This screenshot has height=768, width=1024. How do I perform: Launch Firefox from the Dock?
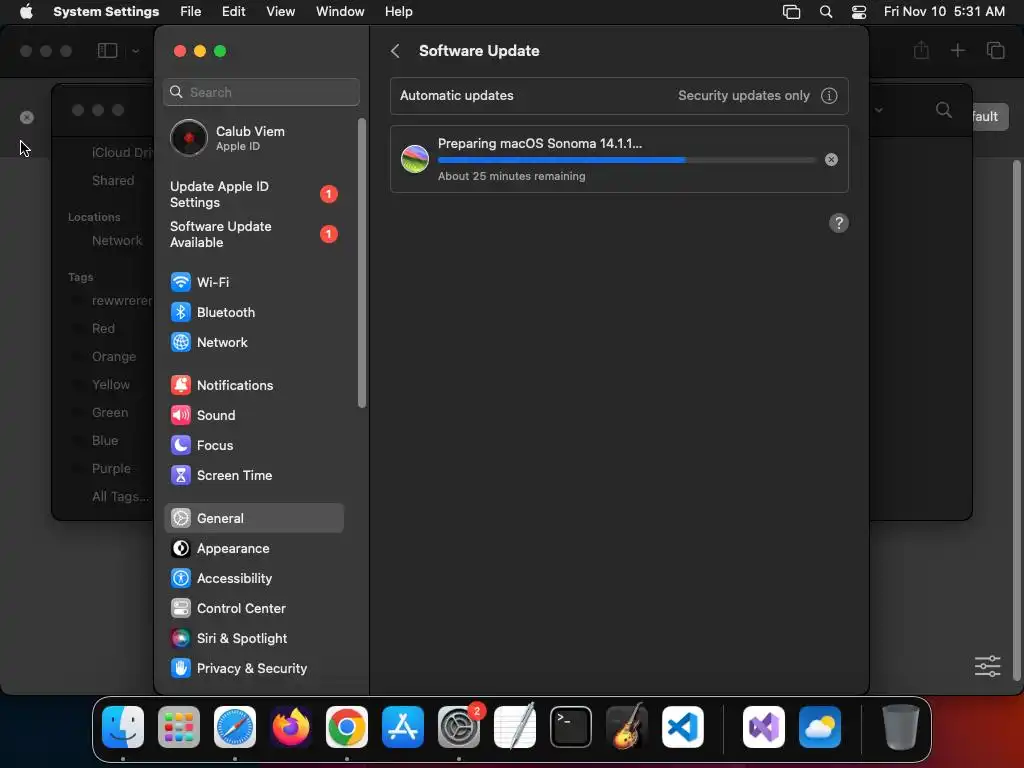coord(291,727)
